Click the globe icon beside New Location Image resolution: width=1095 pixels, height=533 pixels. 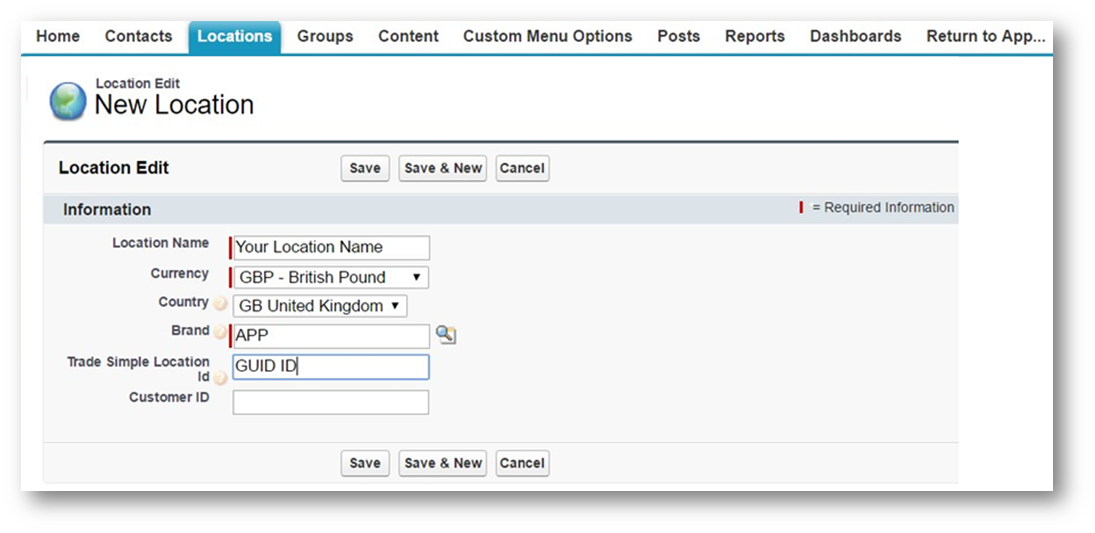(x=68, y=101)
